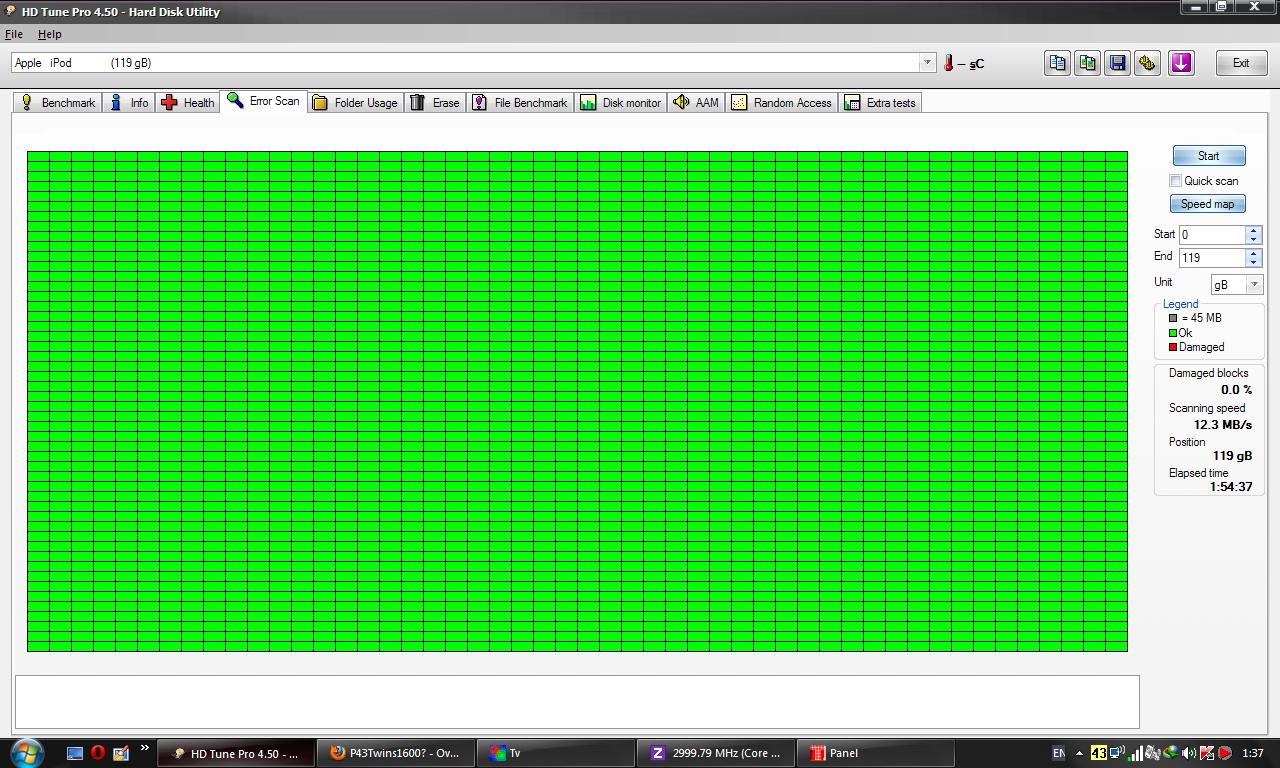Toggle the Speed map button
The width and height of the screenshot is (1280, 768).
point(1207,204)
